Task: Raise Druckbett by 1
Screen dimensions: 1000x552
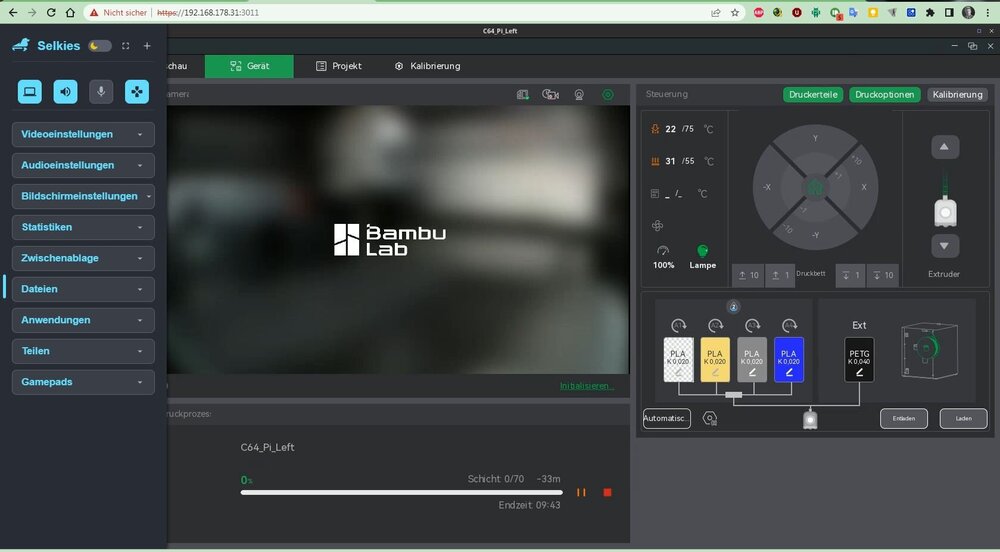Action: click(x=780, y=275)
